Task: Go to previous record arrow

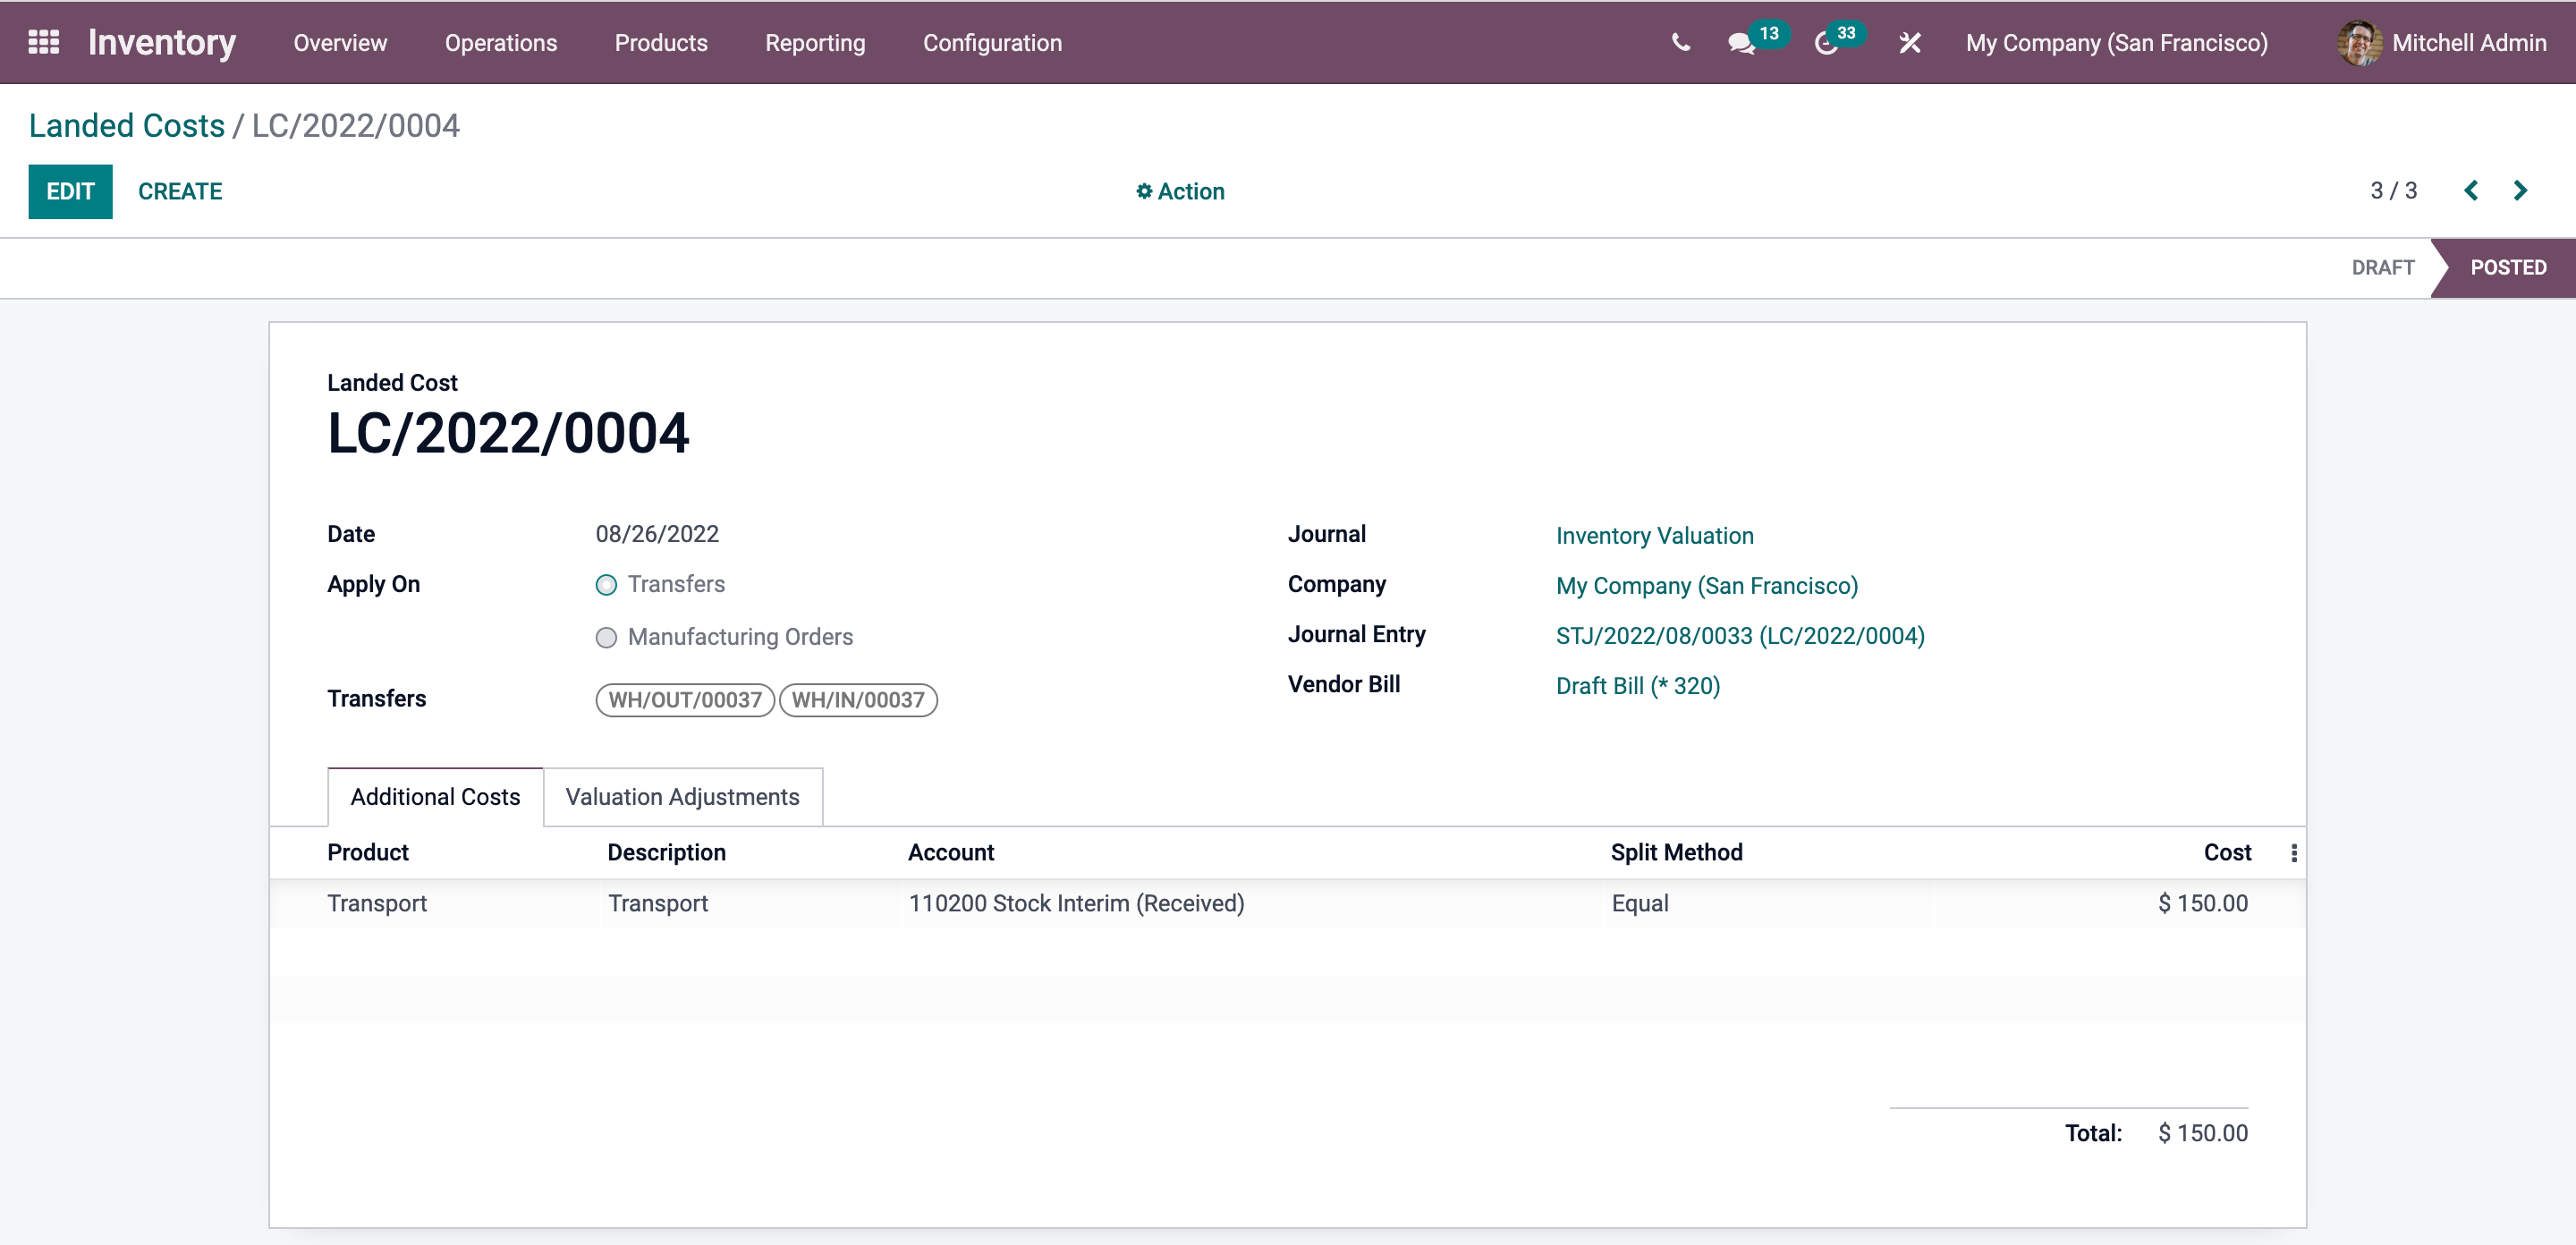Action: 2470,190
